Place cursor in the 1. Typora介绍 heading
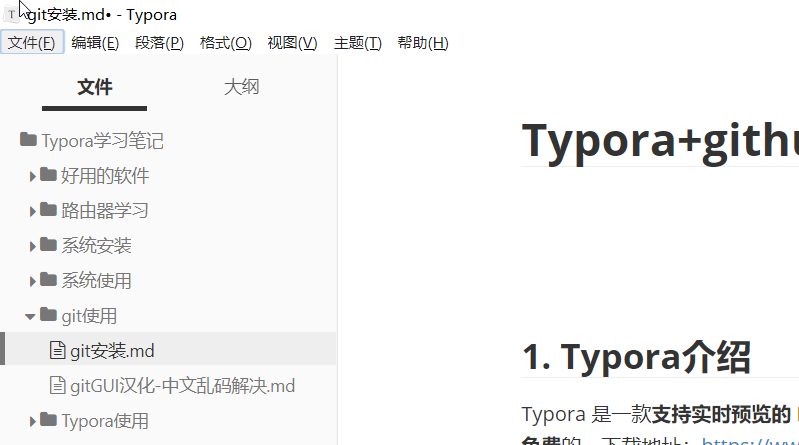 (x=636, y=357)
